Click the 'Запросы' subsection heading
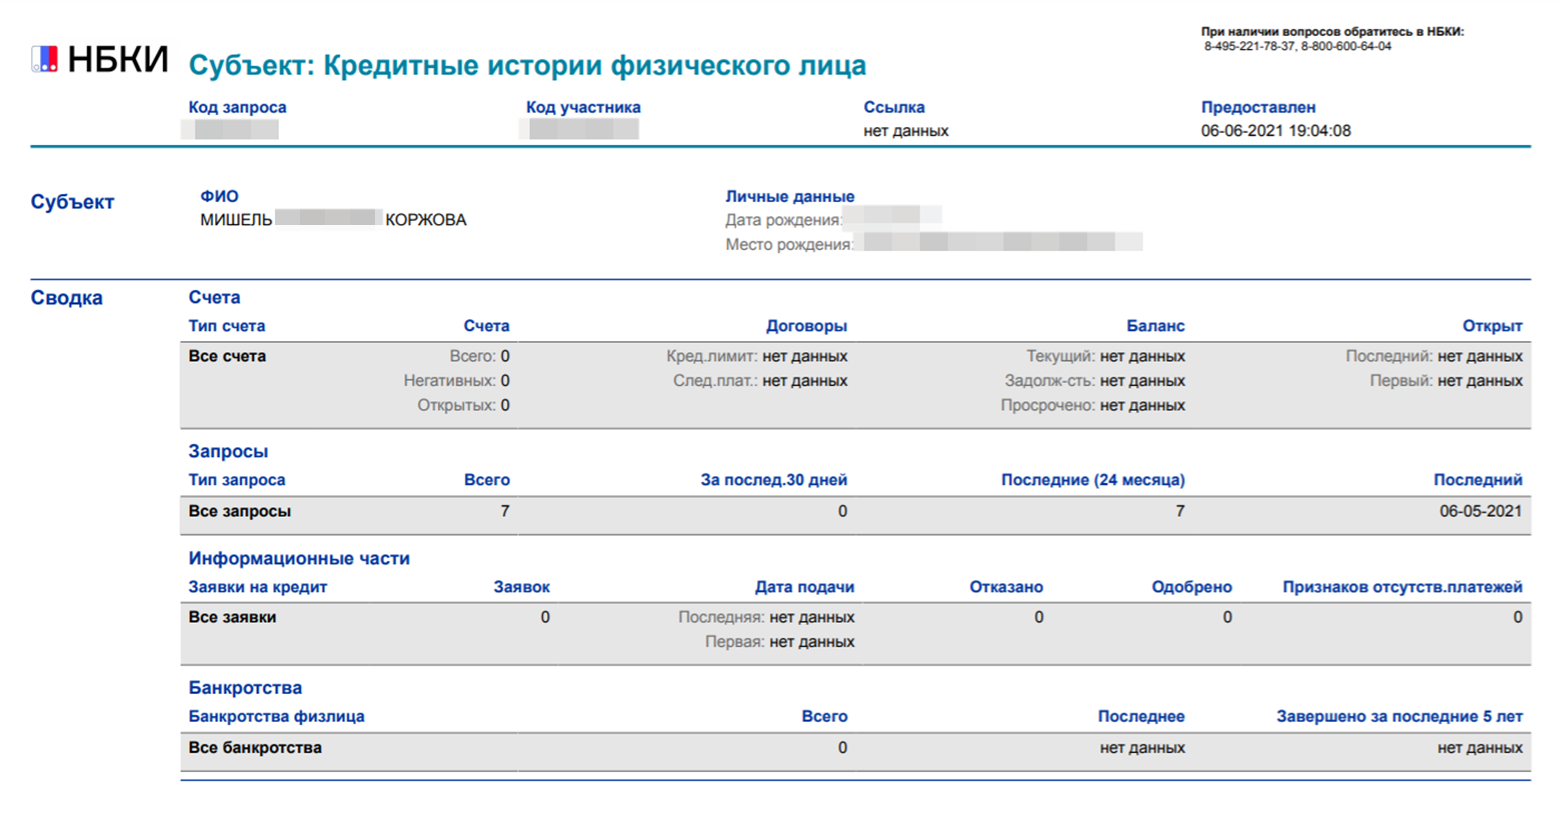Screen dimensions: 1560x821 (228, 451)
